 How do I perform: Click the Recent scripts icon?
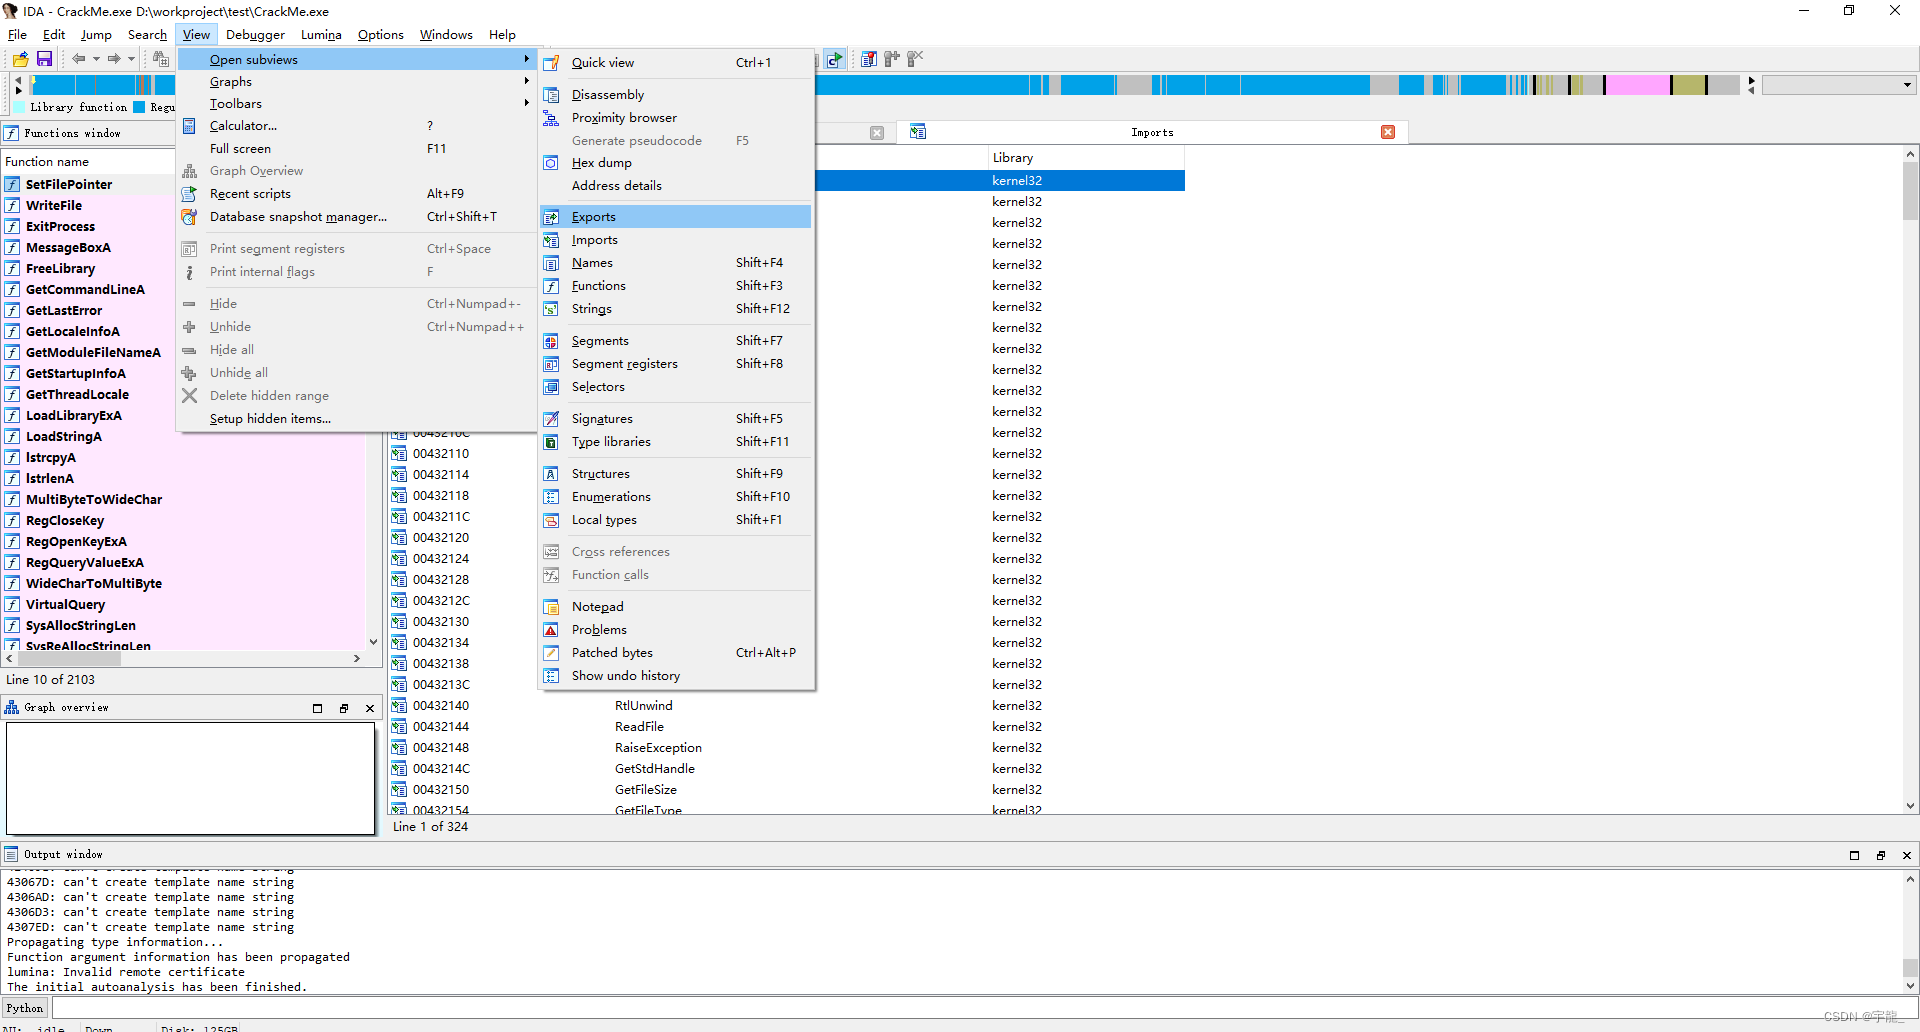(189, 194)
